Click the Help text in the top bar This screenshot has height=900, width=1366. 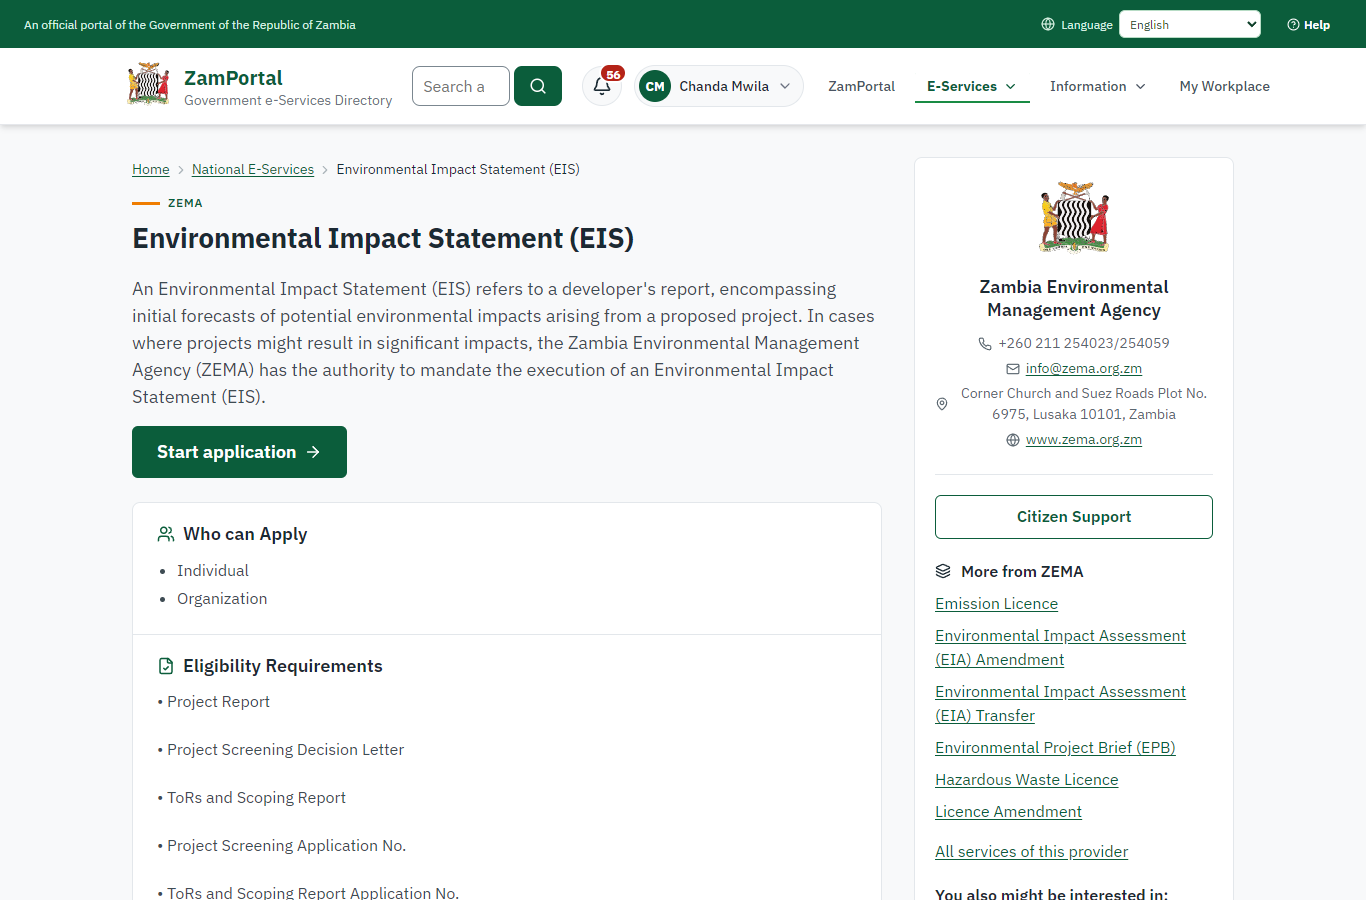point(1317,25)
